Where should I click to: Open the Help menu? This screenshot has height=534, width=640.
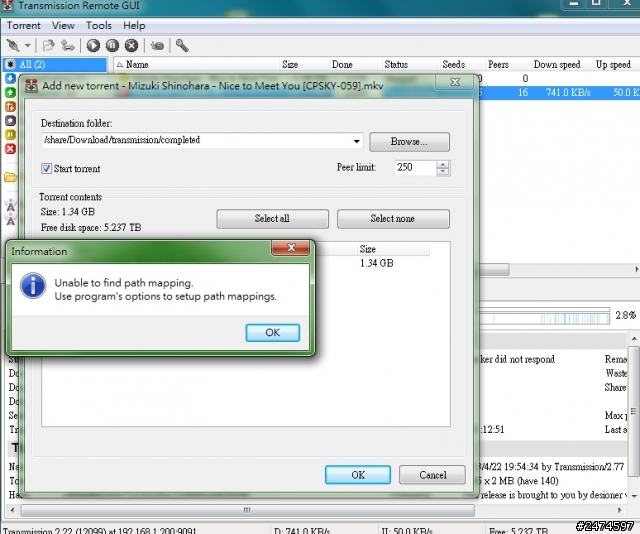tap(134, 26)
